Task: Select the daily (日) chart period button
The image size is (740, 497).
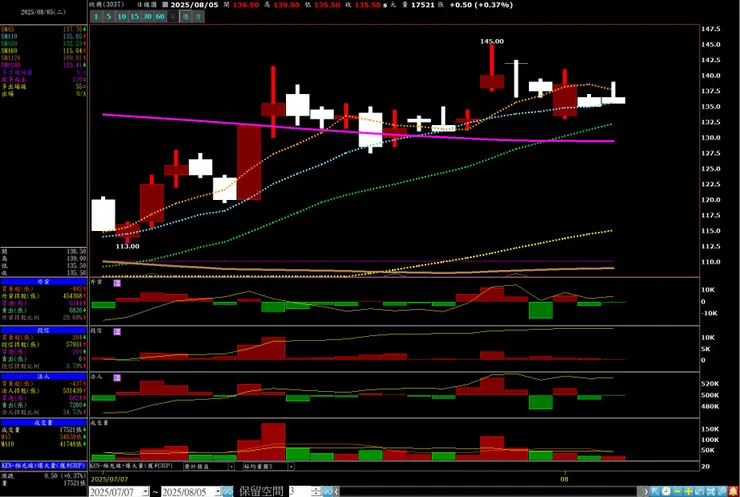Action: (173, 17)
